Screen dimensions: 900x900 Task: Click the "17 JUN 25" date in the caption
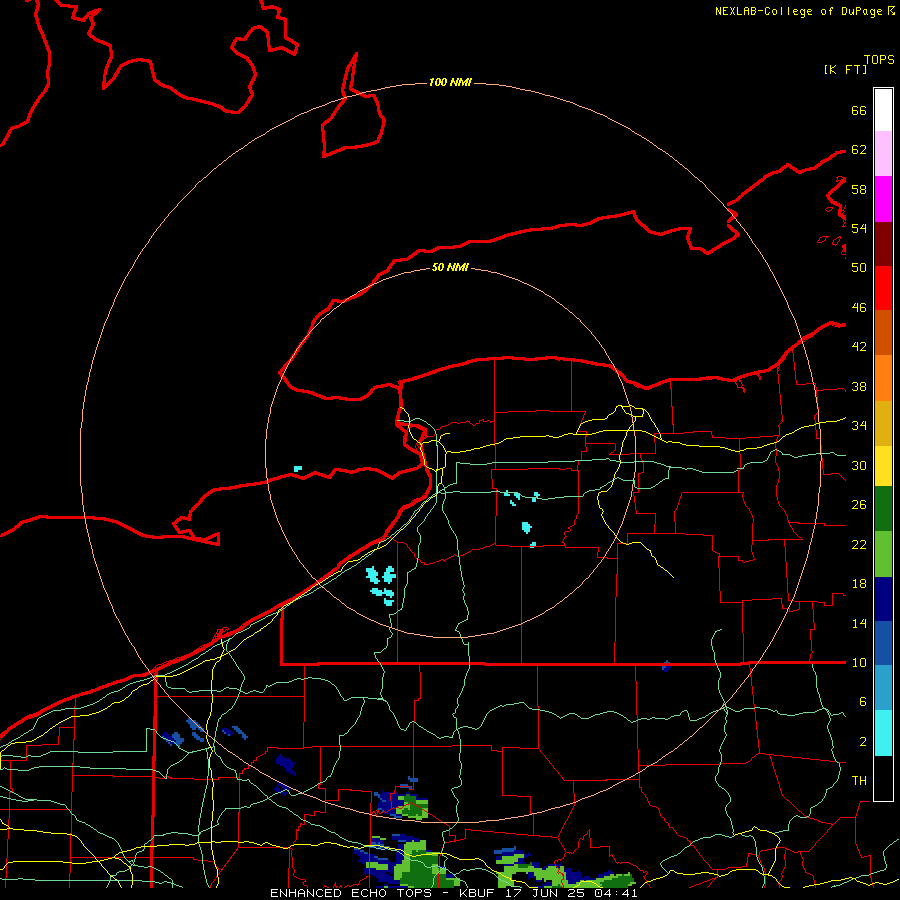547,893
